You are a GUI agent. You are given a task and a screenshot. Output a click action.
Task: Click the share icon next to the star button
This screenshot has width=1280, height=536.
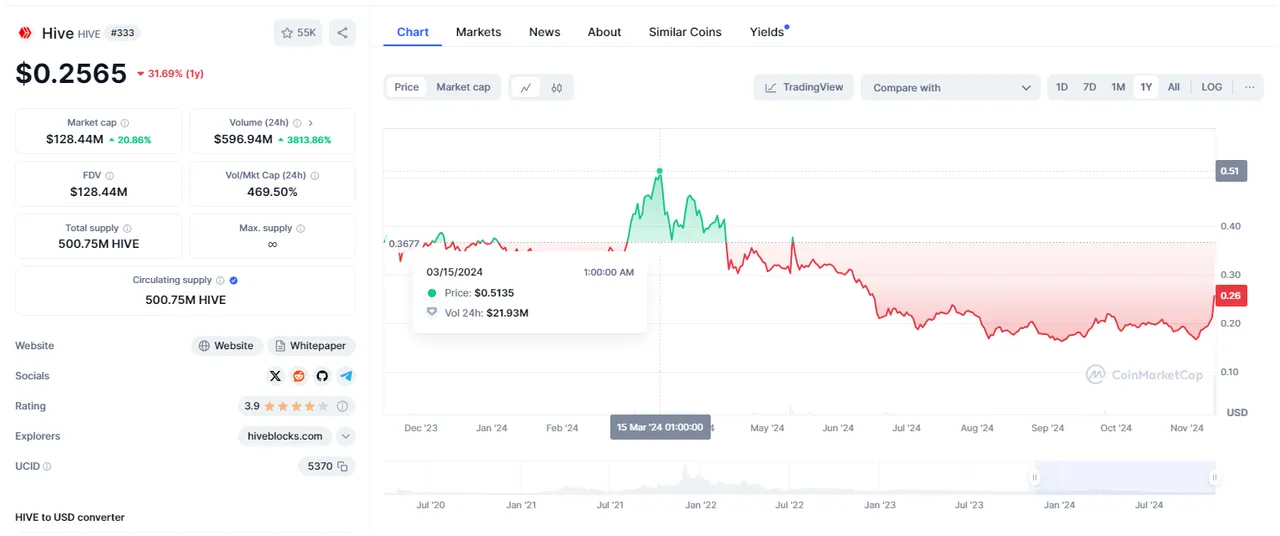tap(342, 33)
